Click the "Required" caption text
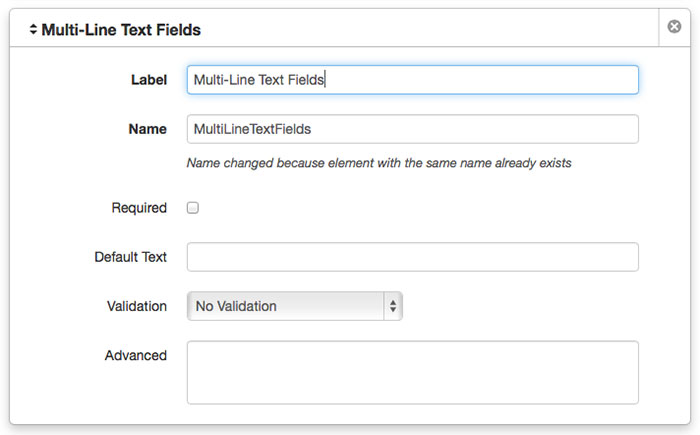The width and height of the screenshot is (700, 435). tap(139, 208)
